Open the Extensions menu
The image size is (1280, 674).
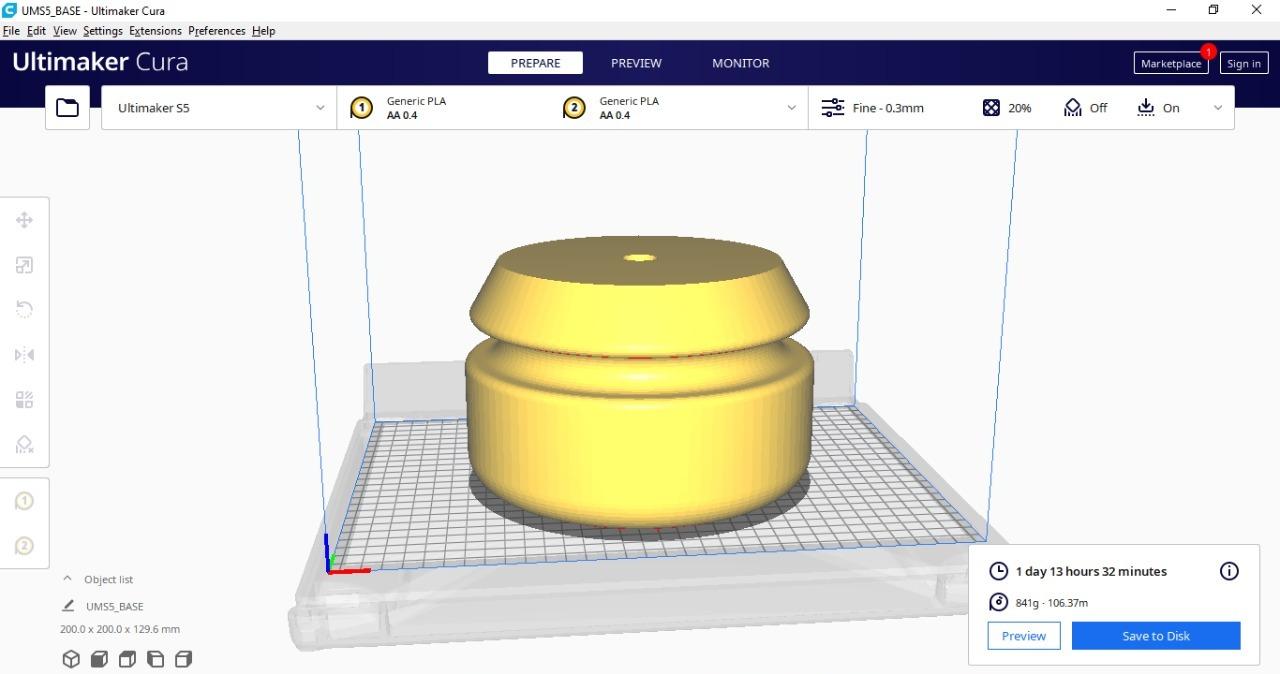point(155,31)
